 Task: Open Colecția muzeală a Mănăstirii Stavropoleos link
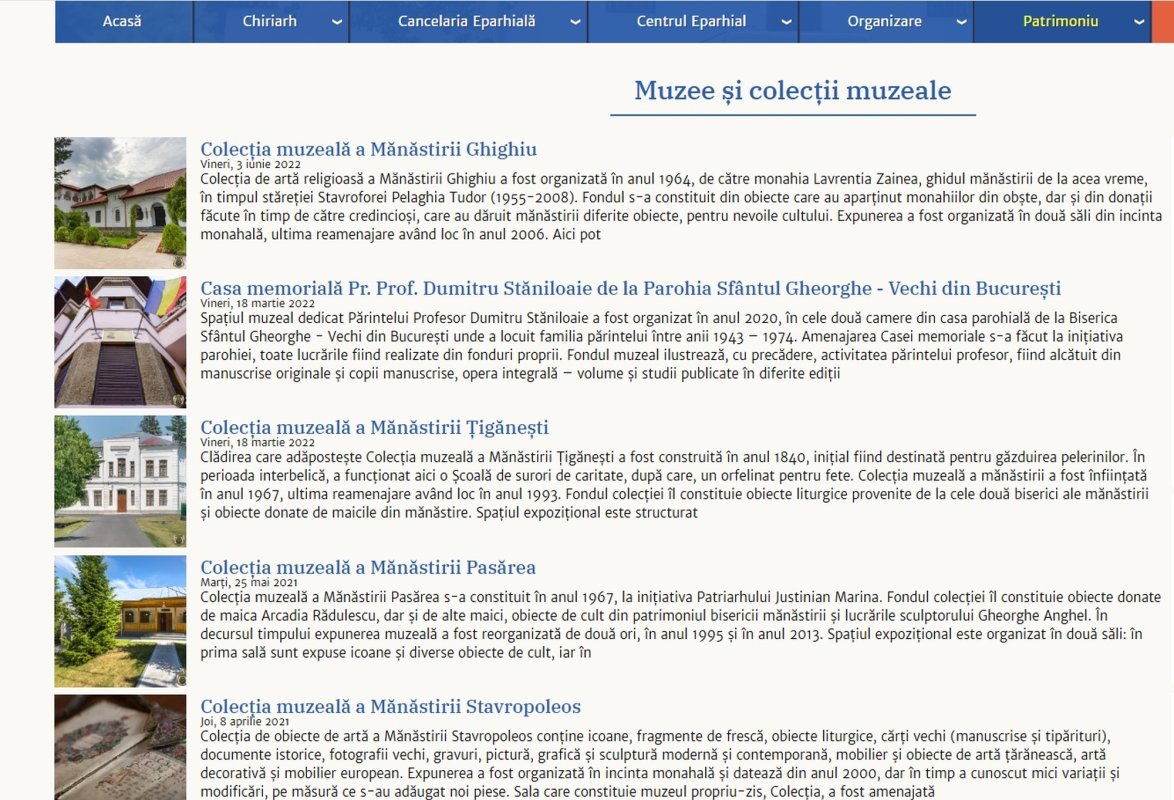coord(390,707)
